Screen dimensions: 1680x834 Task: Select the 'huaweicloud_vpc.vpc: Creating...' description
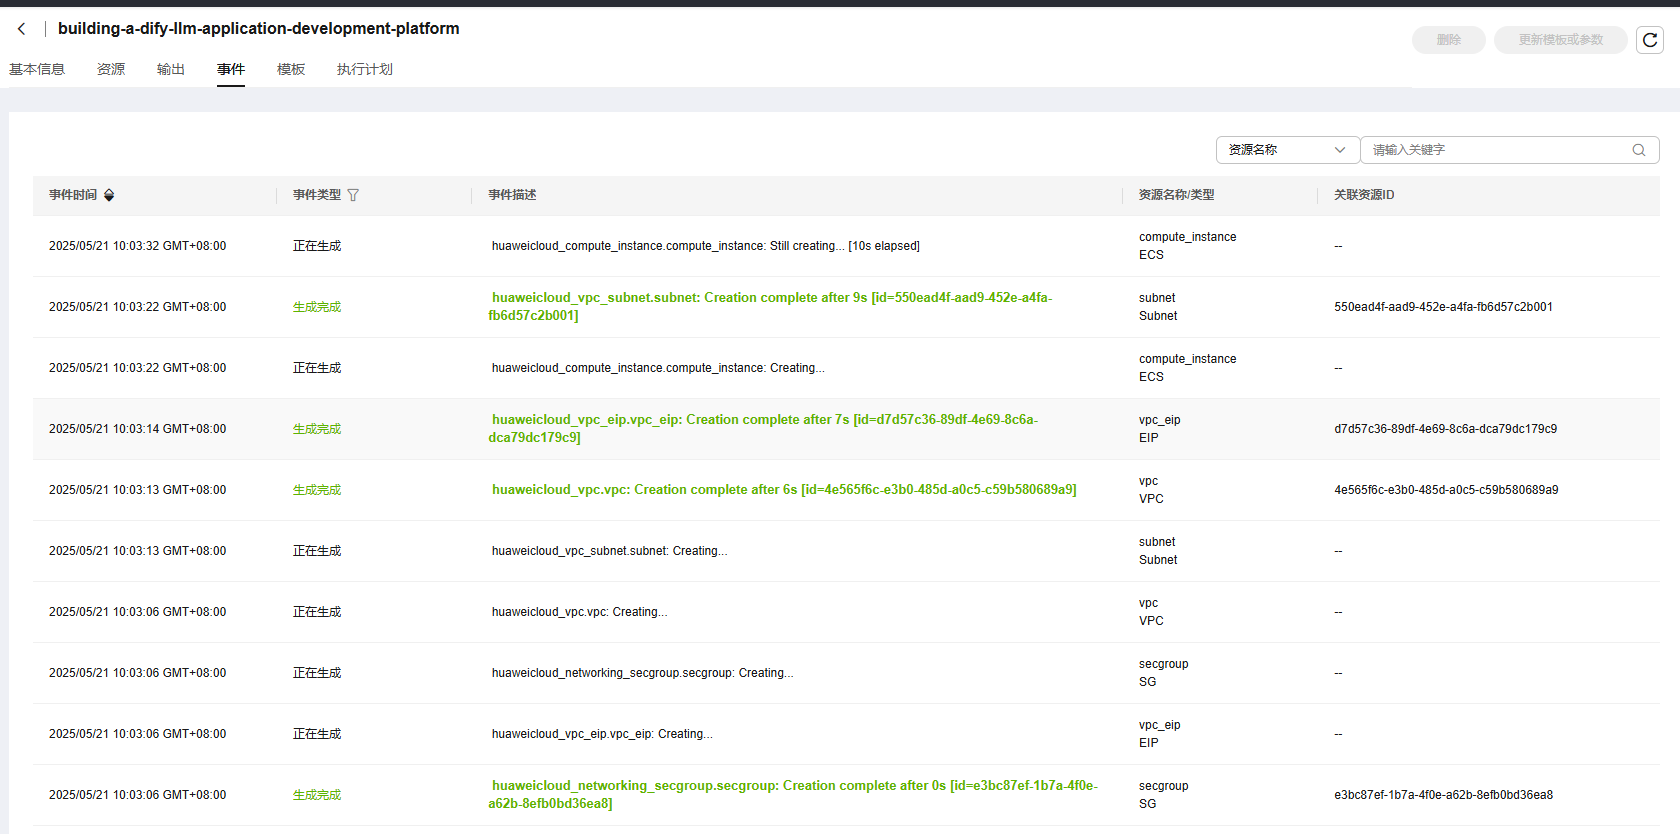580,612
